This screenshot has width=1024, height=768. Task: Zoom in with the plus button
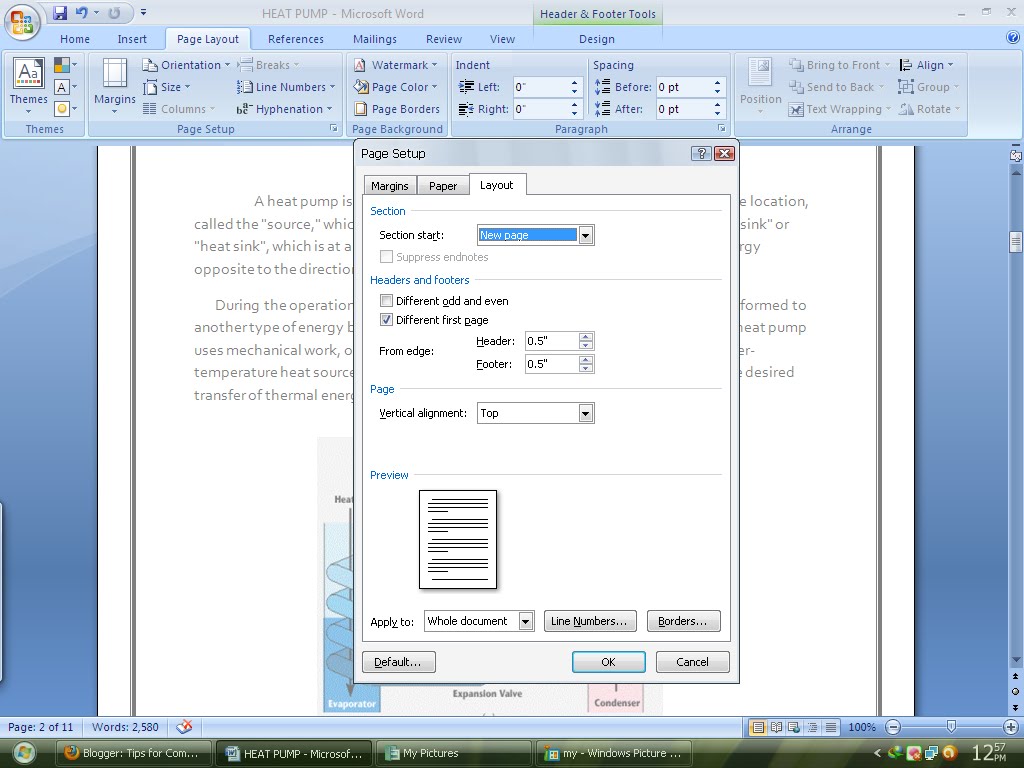coord(1011,727)
